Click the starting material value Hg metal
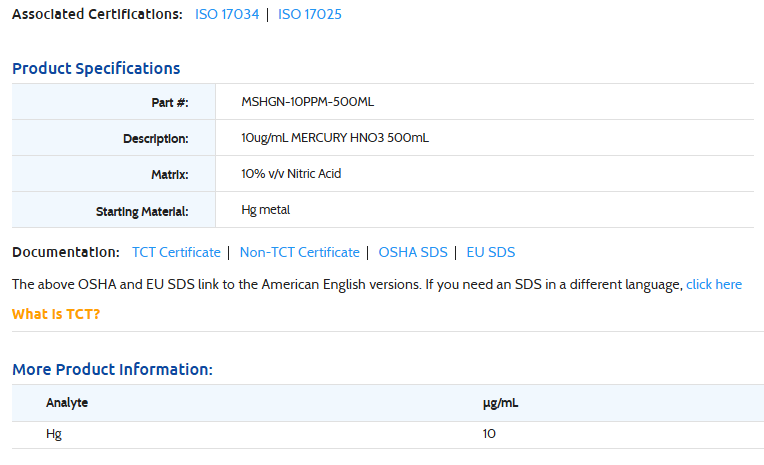The height and width of the screenshot is (465, 764). click(x=265, y=210)
